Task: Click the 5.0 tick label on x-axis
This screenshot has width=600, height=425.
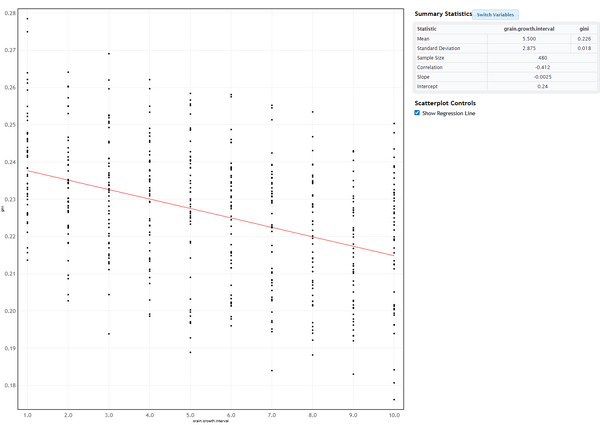Action: 190,413
